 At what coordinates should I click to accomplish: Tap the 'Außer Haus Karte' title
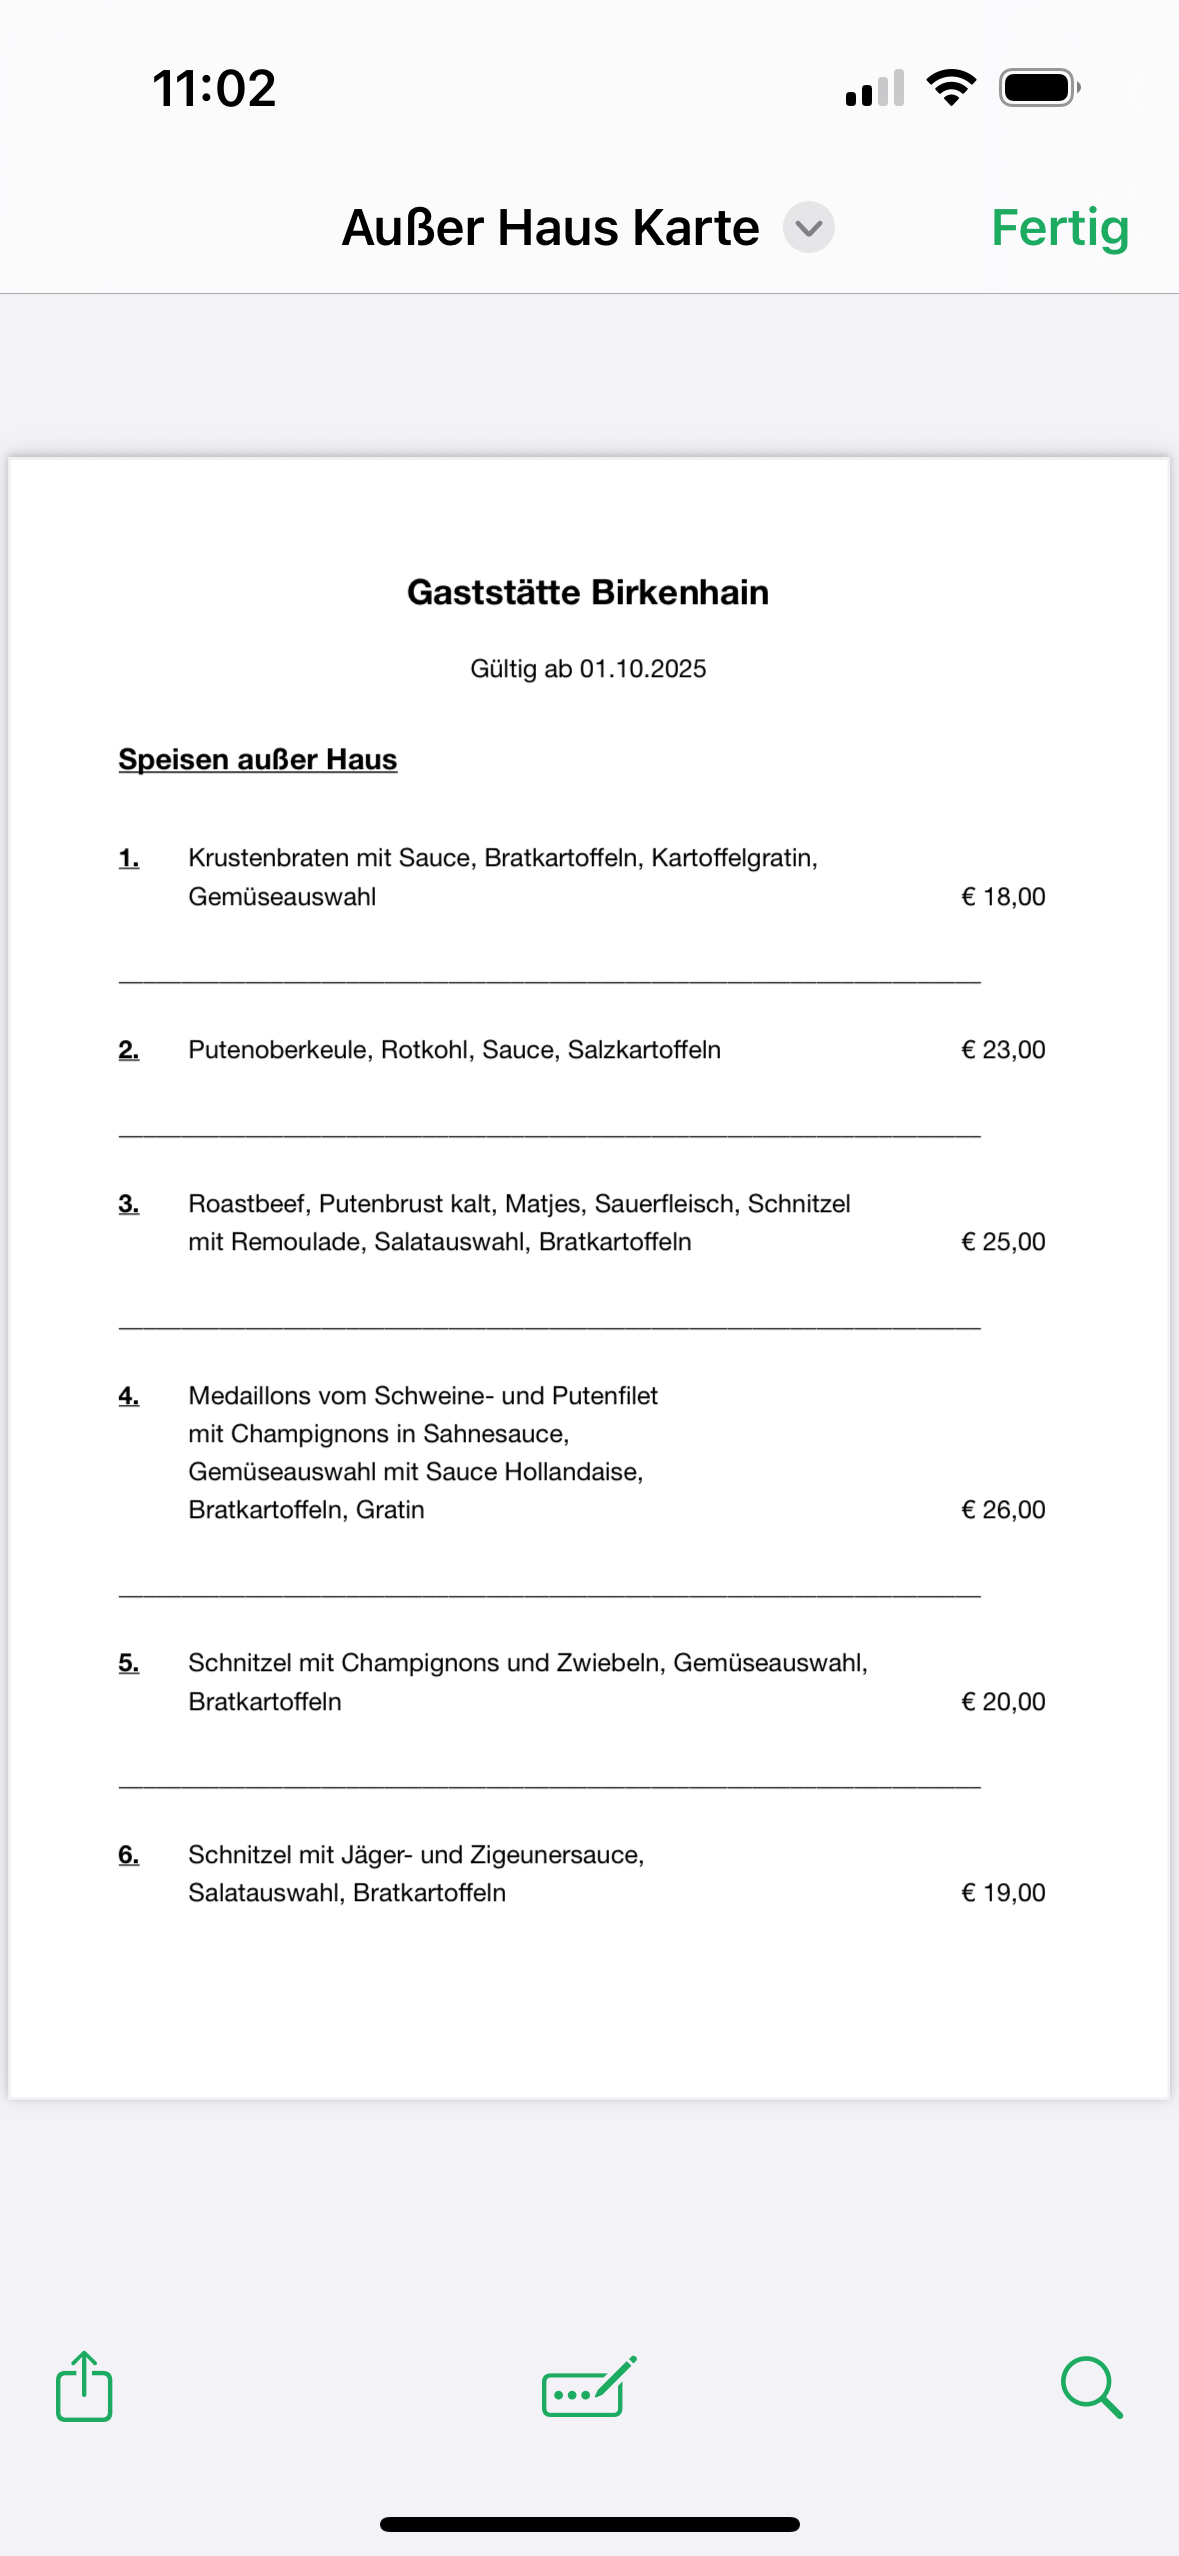(x=551, y=228)
